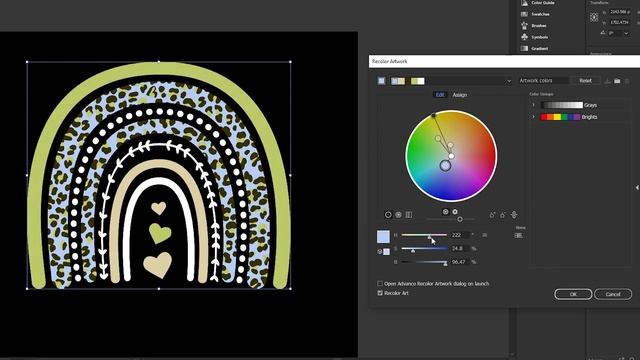Click the save changes to color group icon
The image size is (640, 360).
coord(607,81)
